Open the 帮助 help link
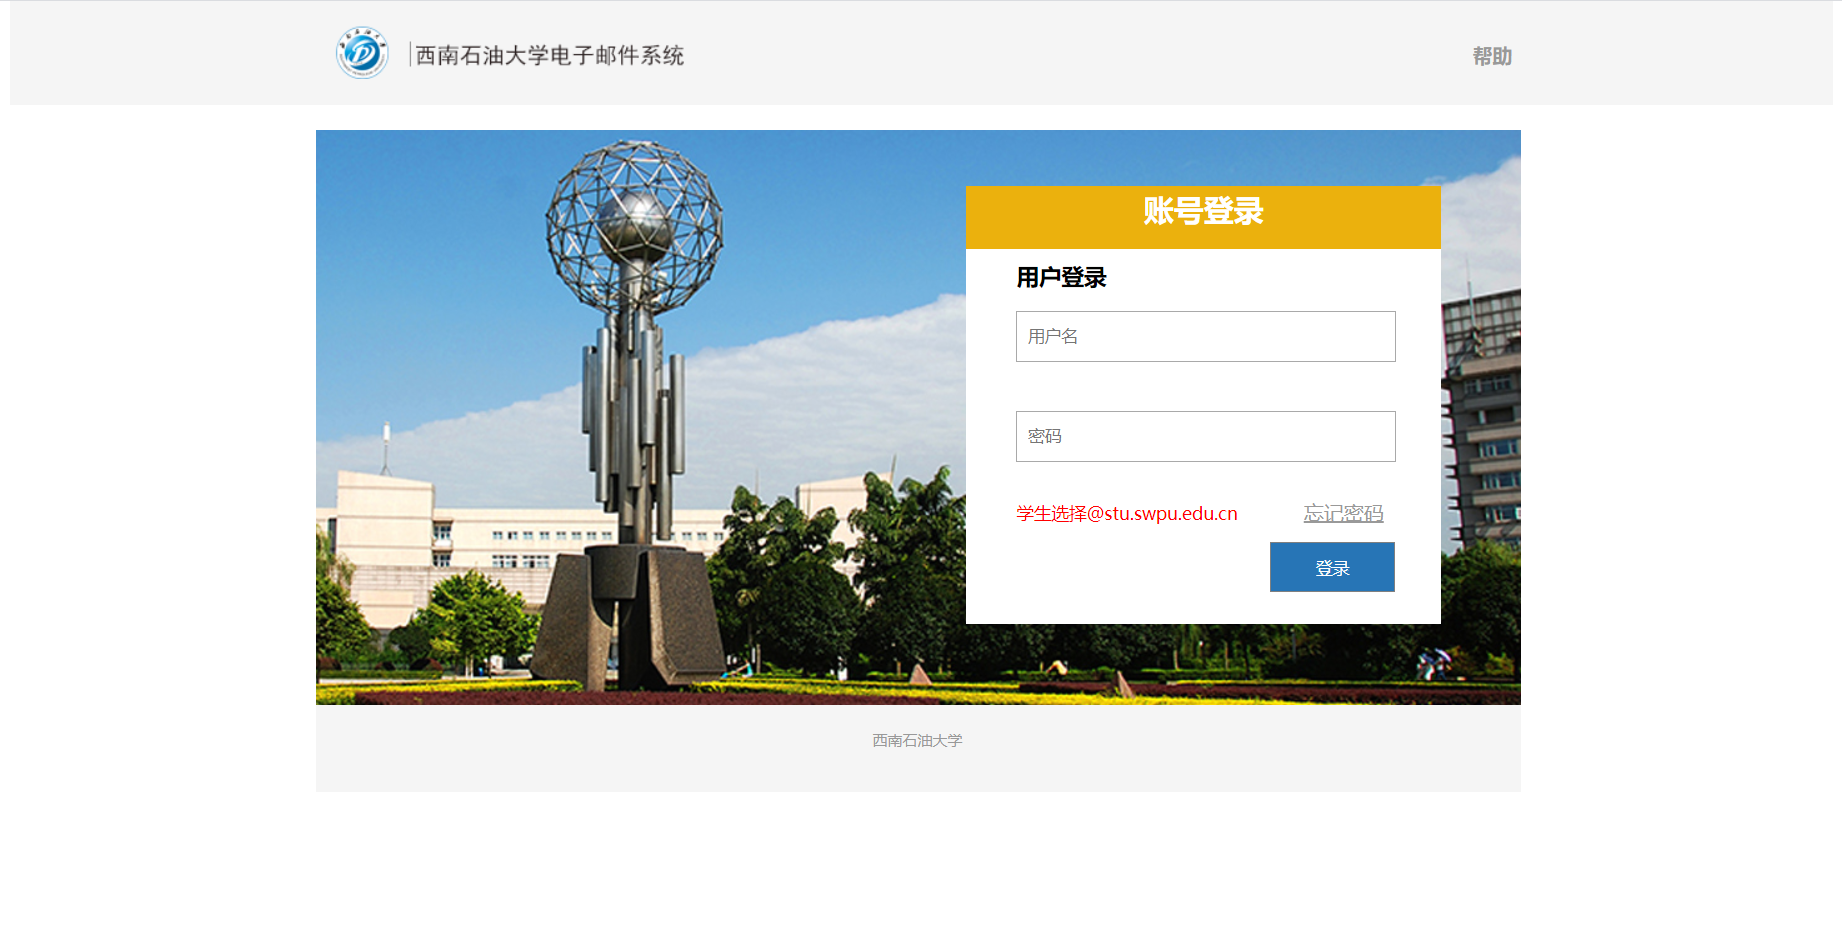Viewport: 1842px width, 932px height. tap(1492, 56)
